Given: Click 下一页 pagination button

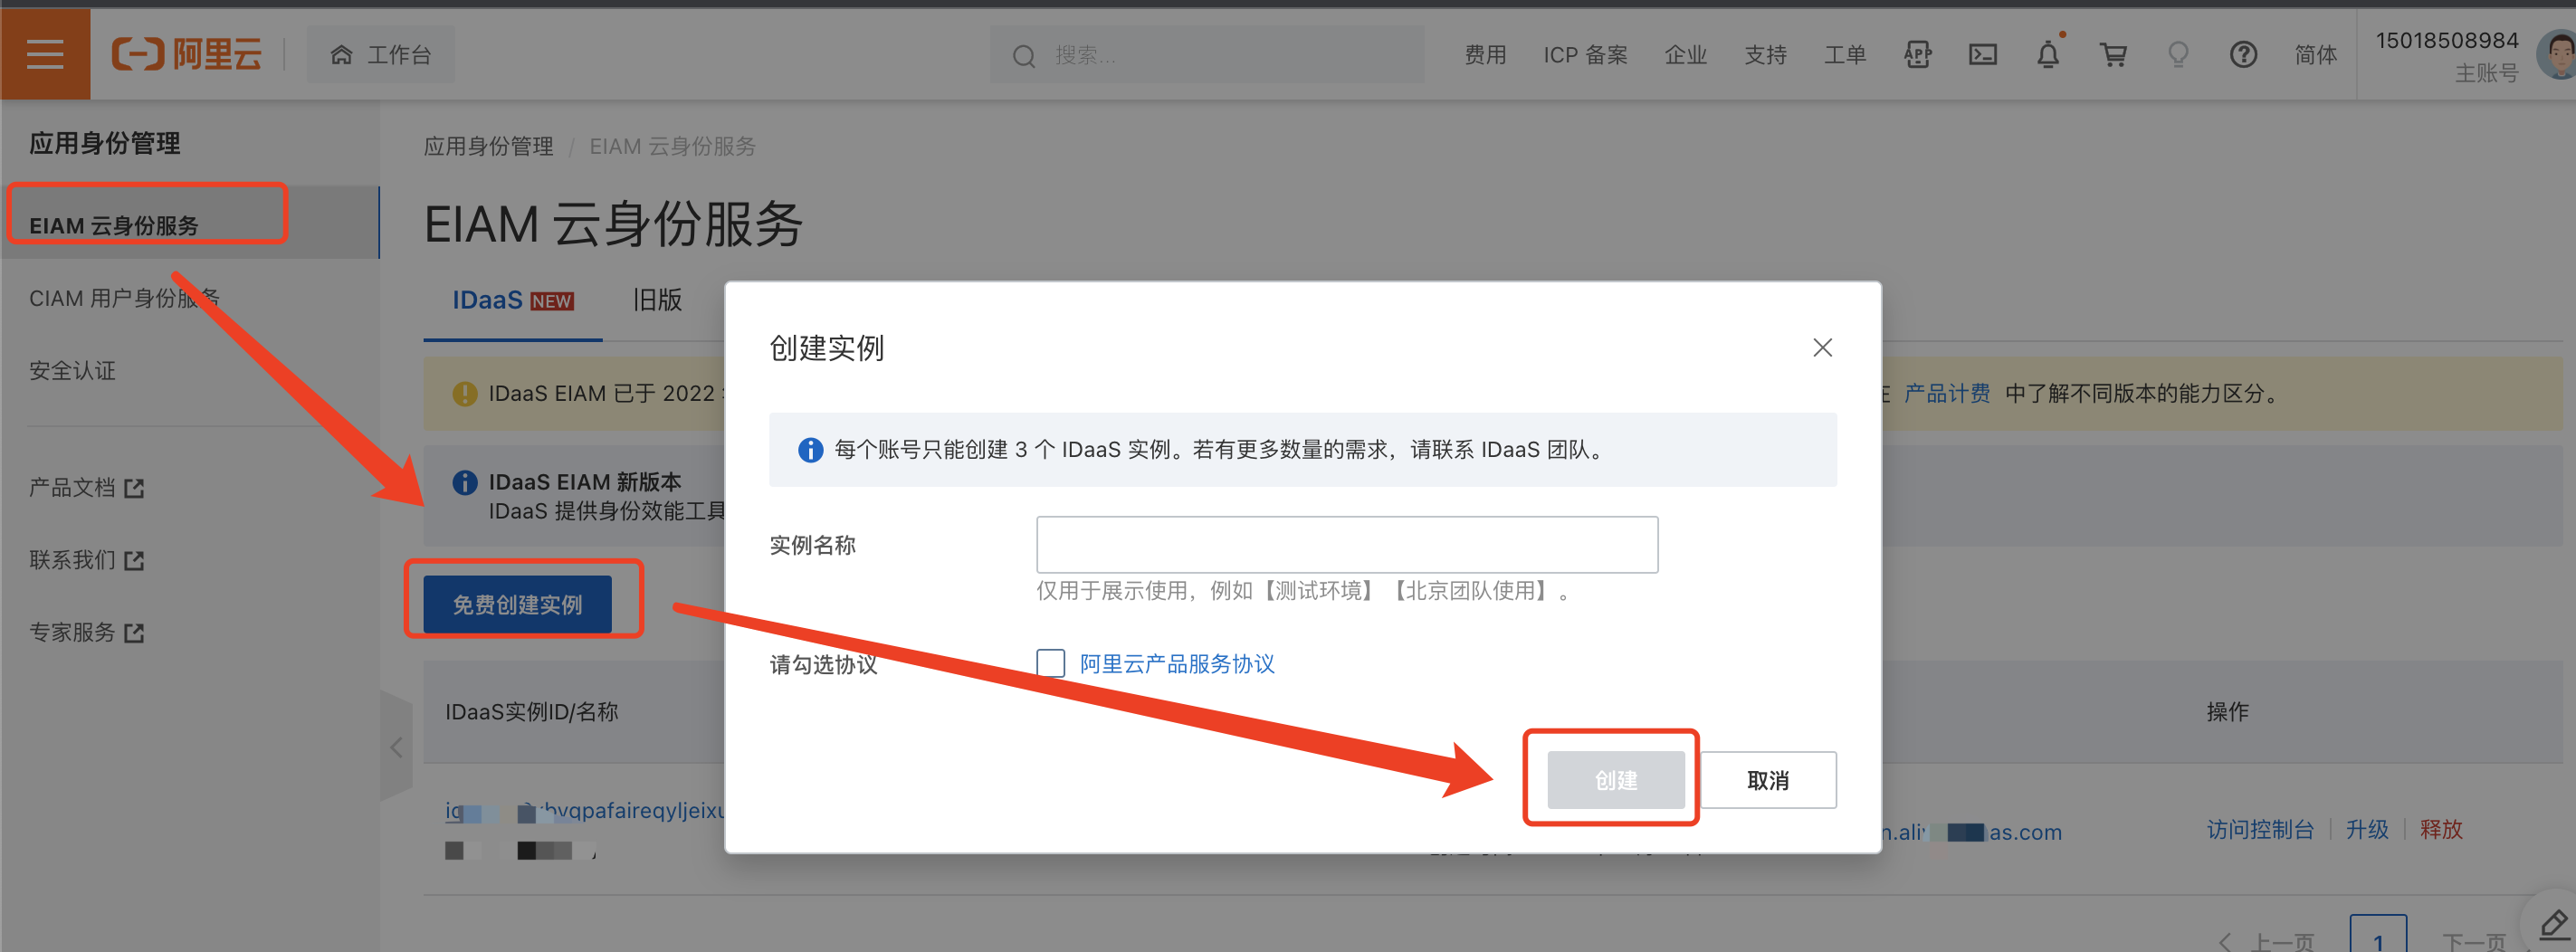Looking at the screenshot, I should click(x=2474, y=942).
